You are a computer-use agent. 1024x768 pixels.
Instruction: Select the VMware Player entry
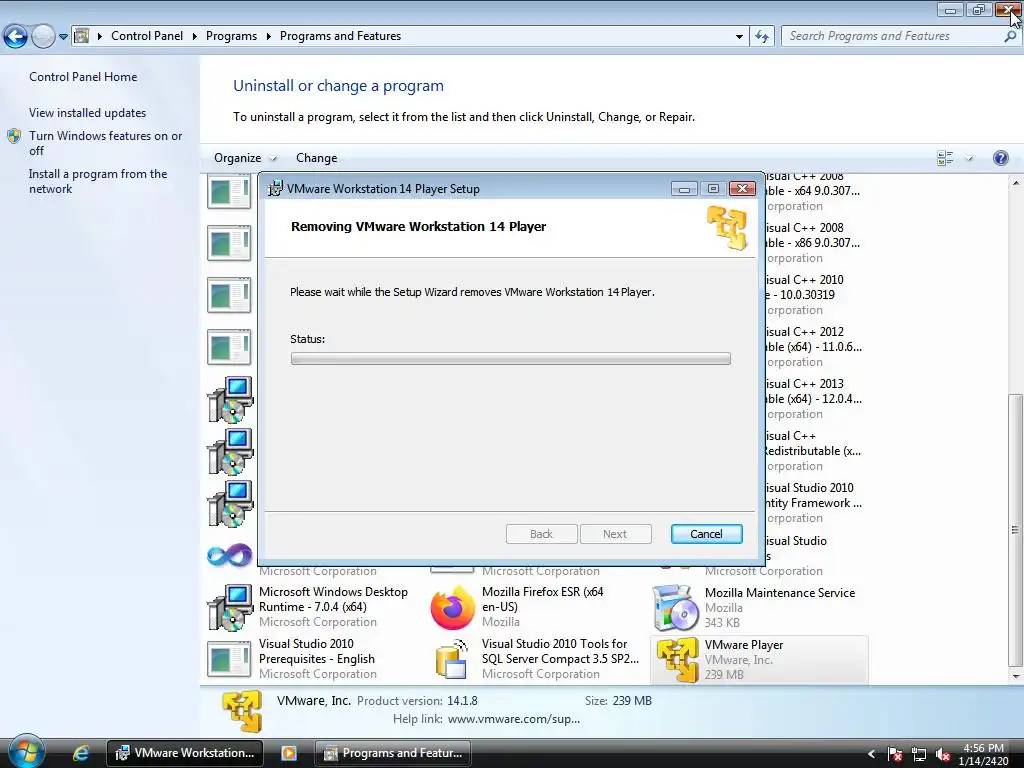click(x=760, y=660)
